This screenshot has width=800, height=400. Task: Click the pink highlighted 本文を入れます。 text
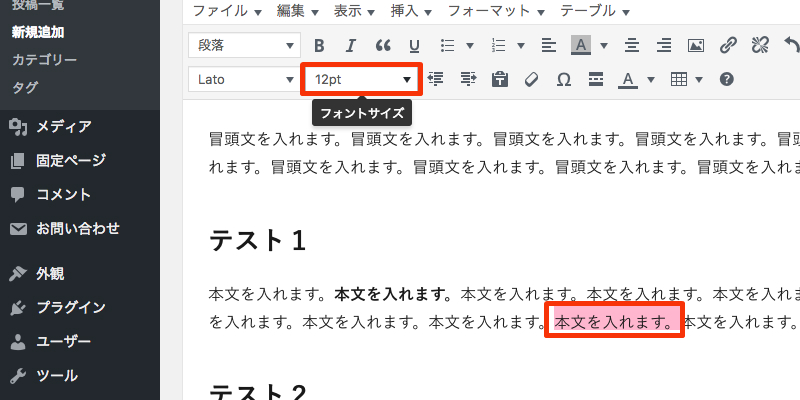coord(614,321)
